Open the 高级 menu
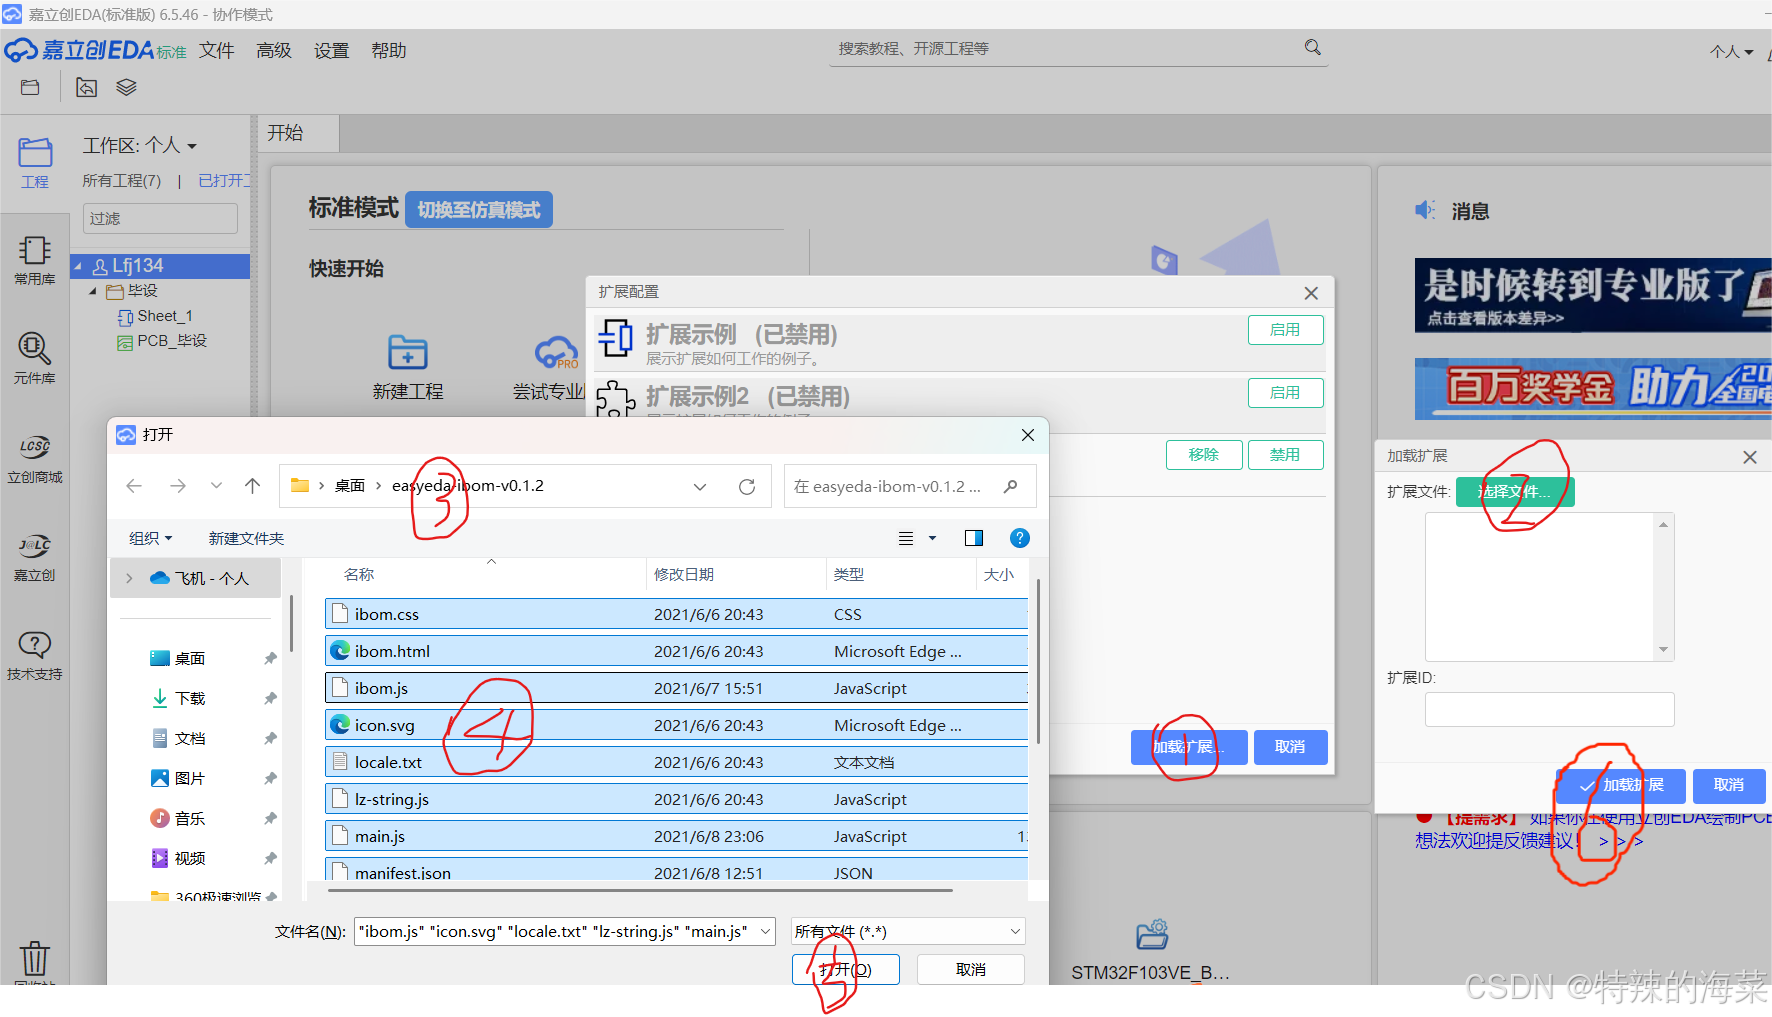The height and width of the screenshot is (1017, 1772). (x=273, y=50)
